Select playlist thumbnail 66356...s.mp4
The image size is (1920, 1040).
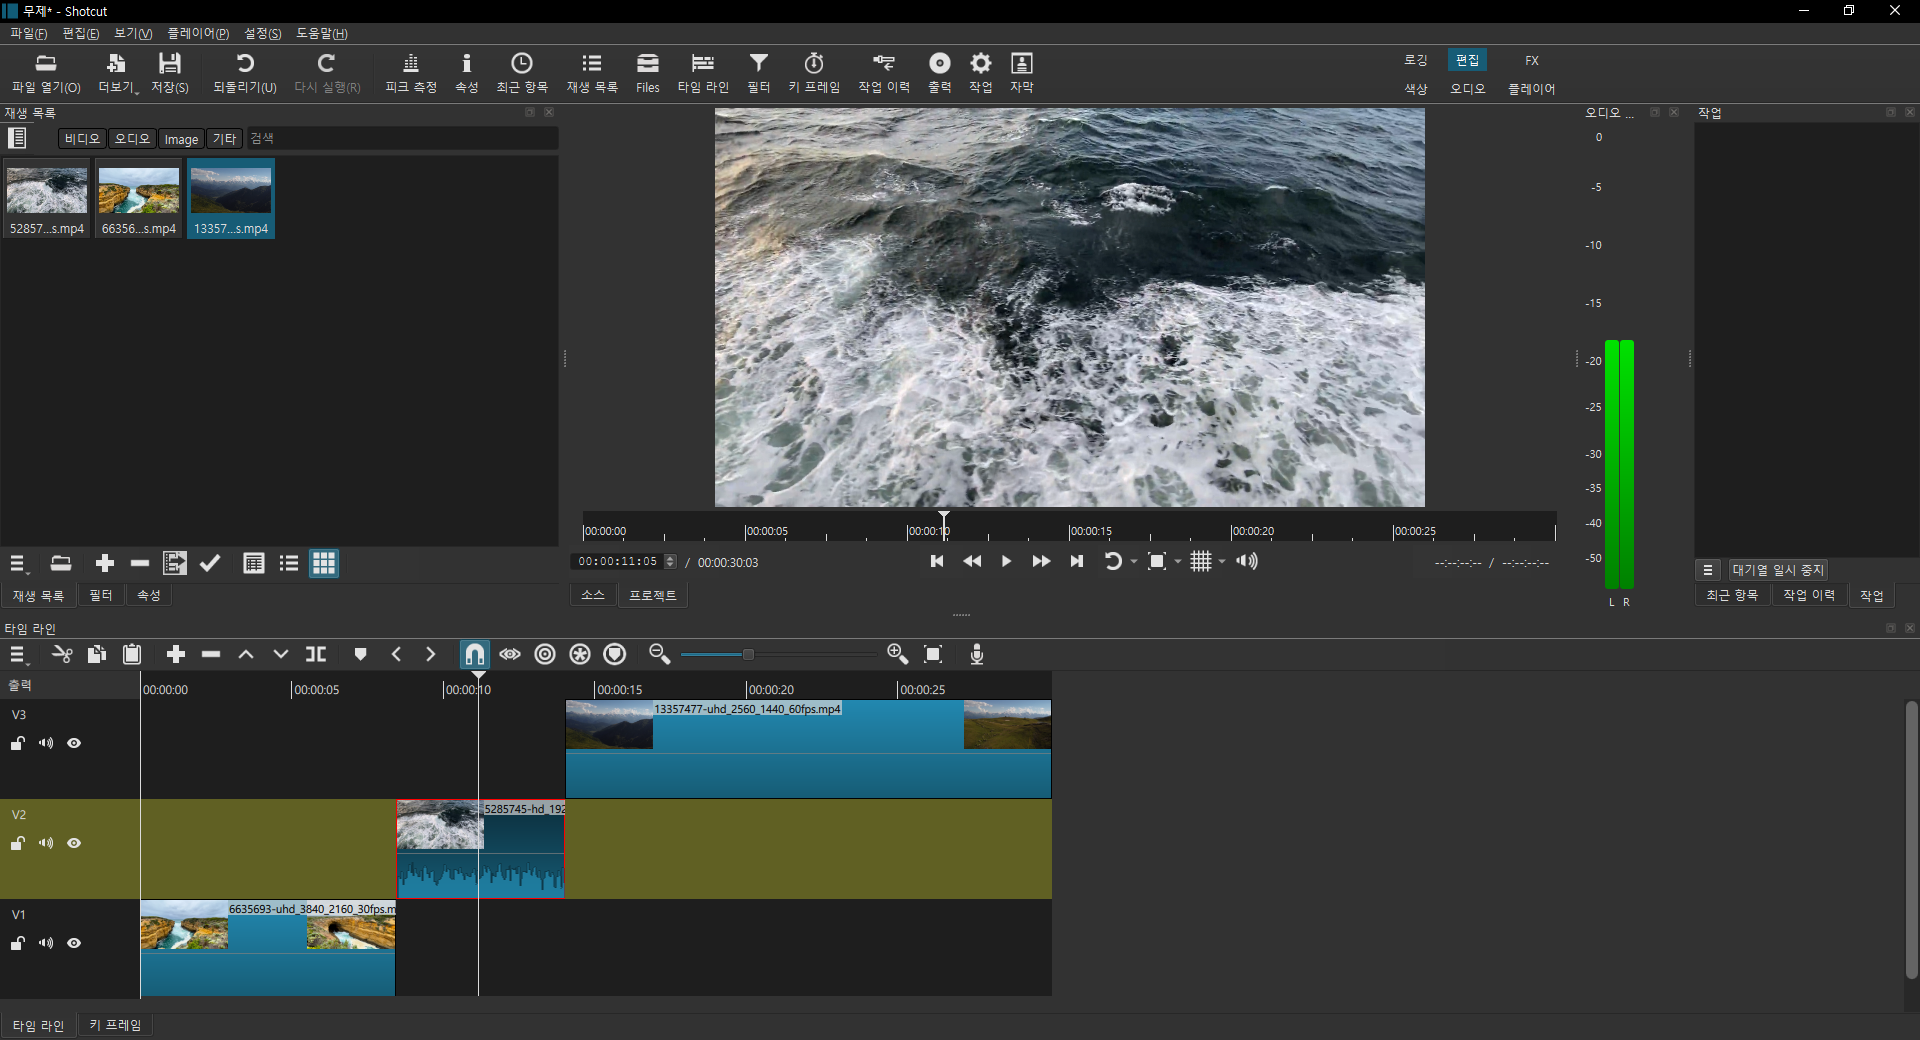tap(139, 199)
